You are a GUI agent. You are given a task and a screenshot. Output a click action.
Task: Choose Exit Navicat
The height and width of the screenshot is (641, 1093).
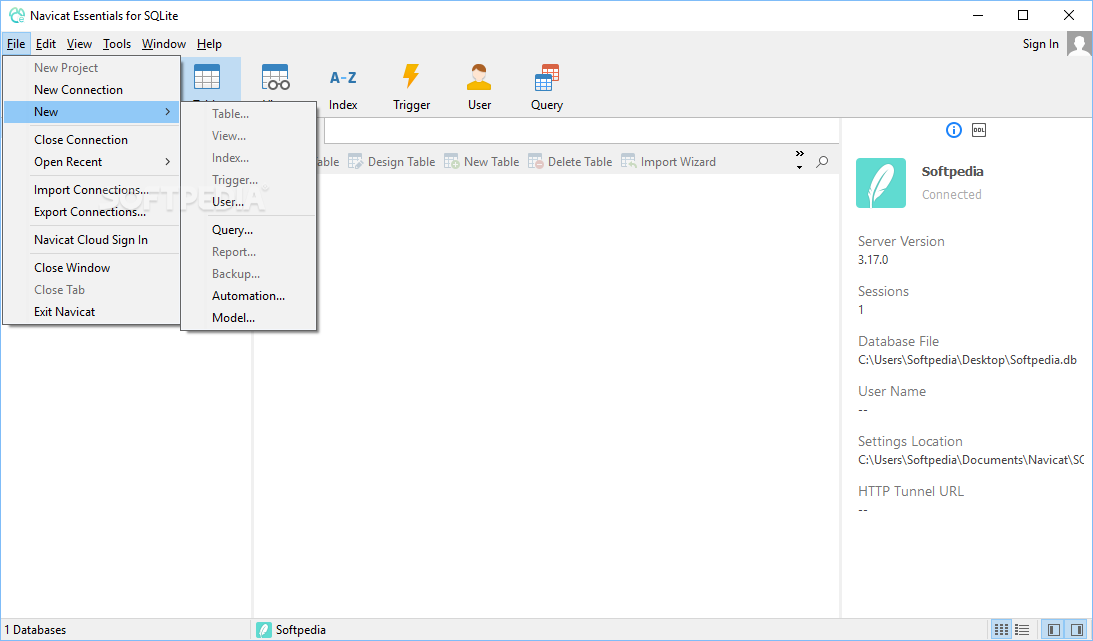click(x=91, y=311)
